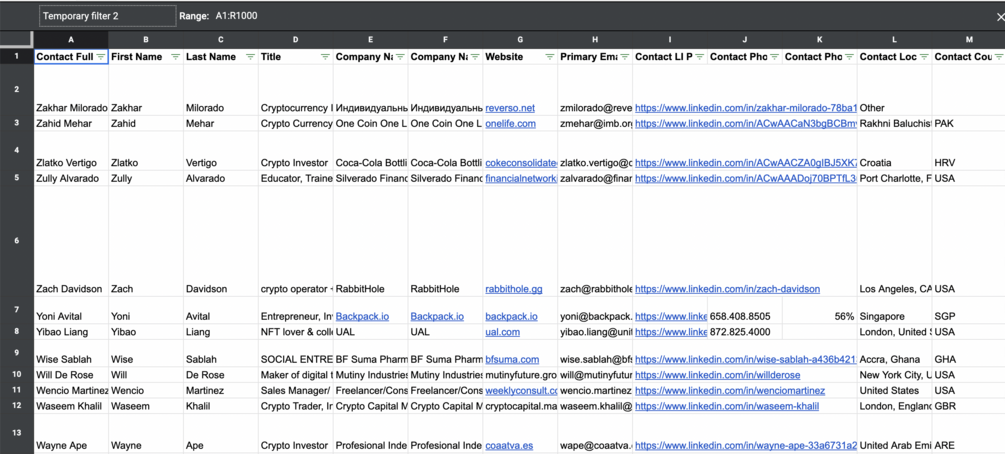The width and height of the screenshot is (1005, 454).
Task: Select 'UAL' cell in column F
Action: coord(445,332)
